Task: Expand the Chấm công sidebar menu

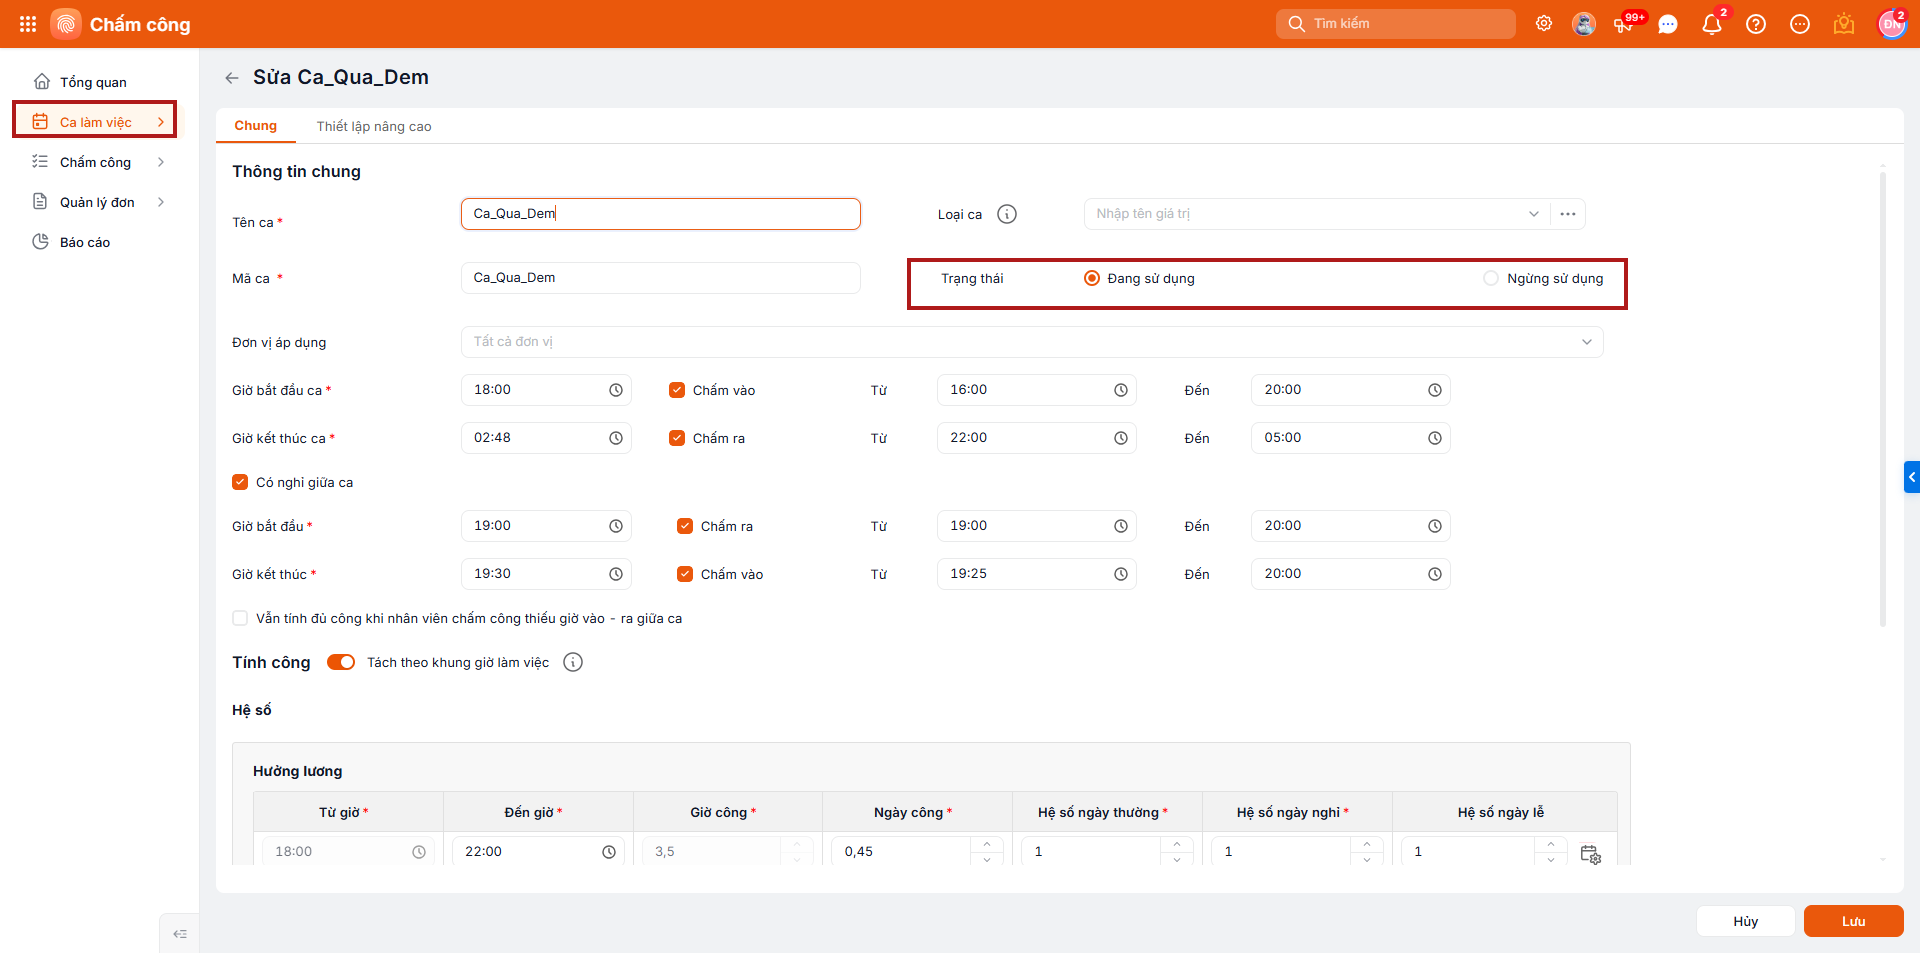Action: pos(98,162)
